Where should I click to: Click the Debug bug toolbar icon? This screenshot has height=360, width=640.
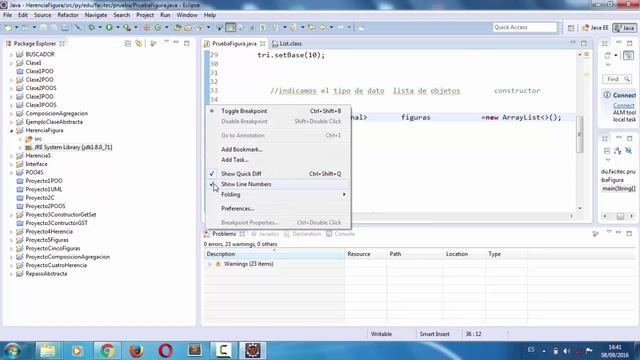pyautogui.click(x=92, y=27)
